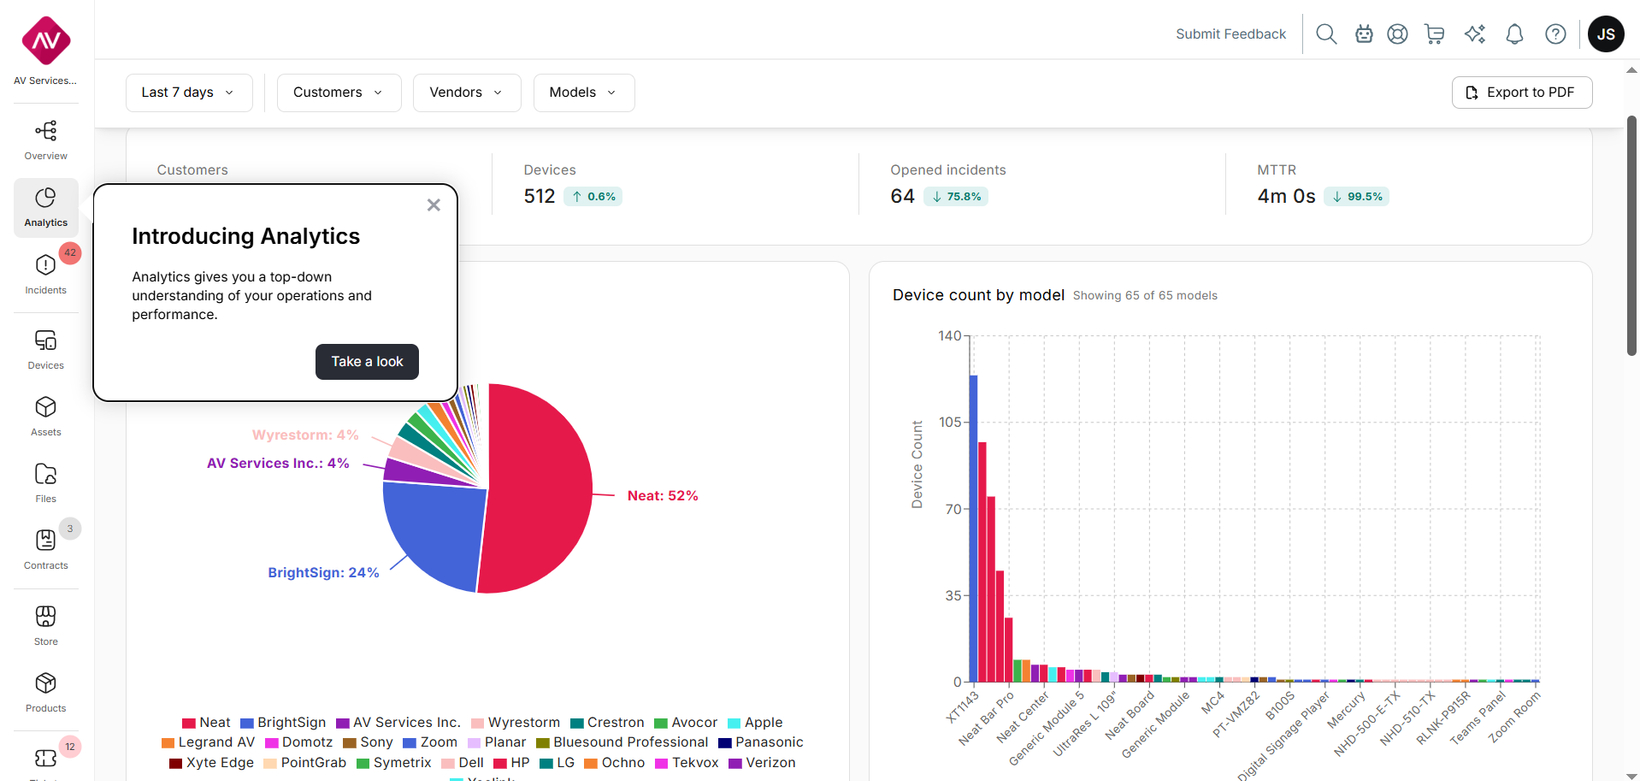Screen dimensions: 1640x781
Task: Click the search magnifier icon
Action: [x=1326, y=34]
